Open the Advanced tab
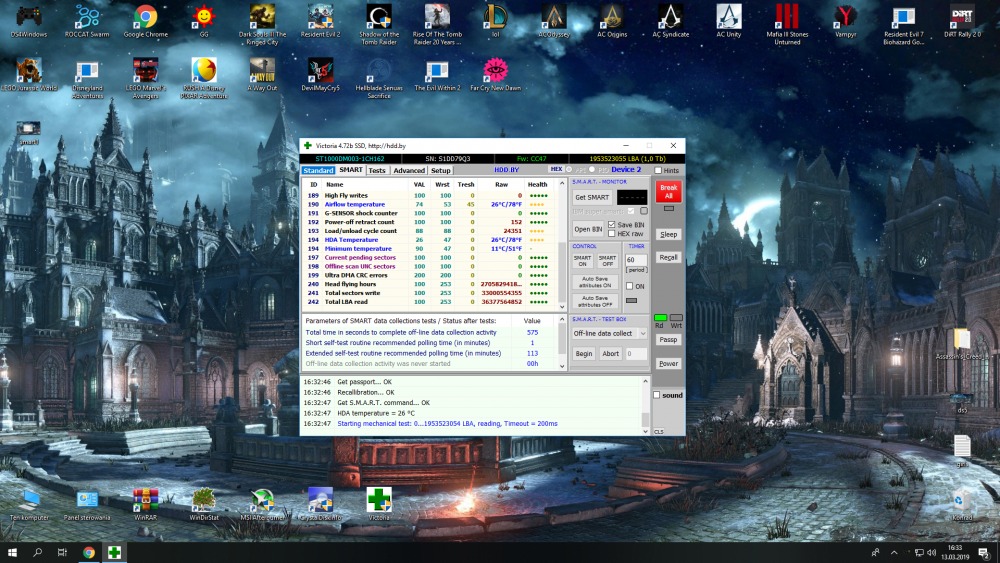 (408, 171)
